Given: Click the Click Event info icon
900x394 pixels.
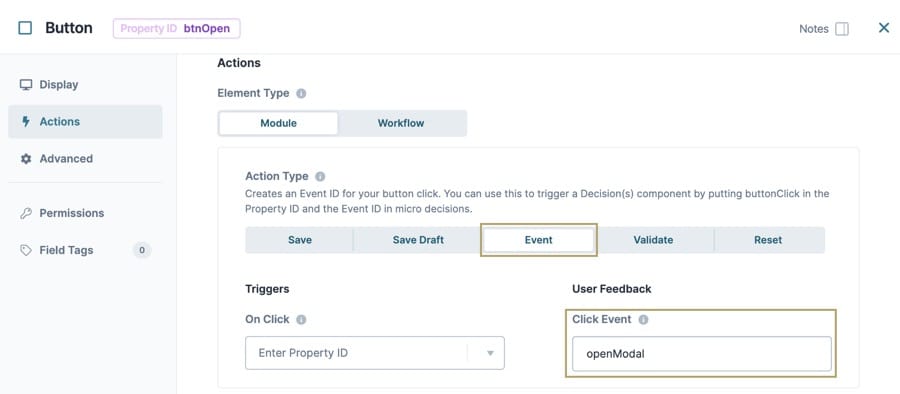Looking at the screenshot, I should pyautogui.click(x=643, y=320).
